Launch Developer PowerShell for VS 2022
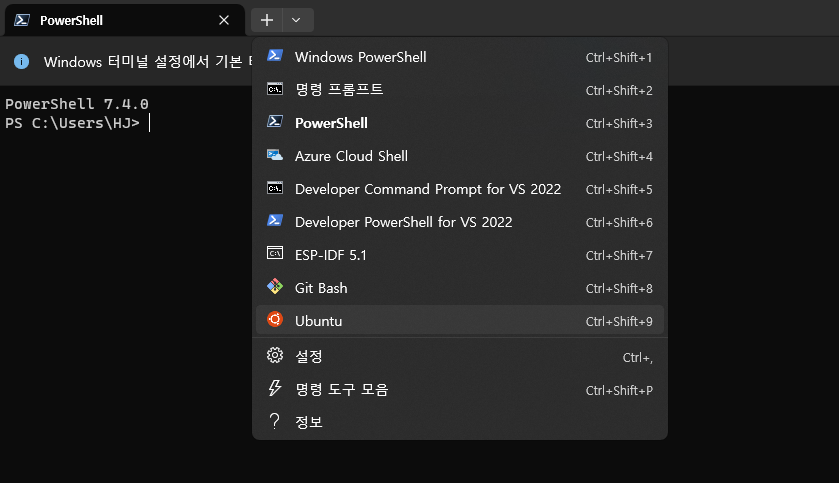Image resolution: width=839 pixels, height=483 pixels. 460,221
